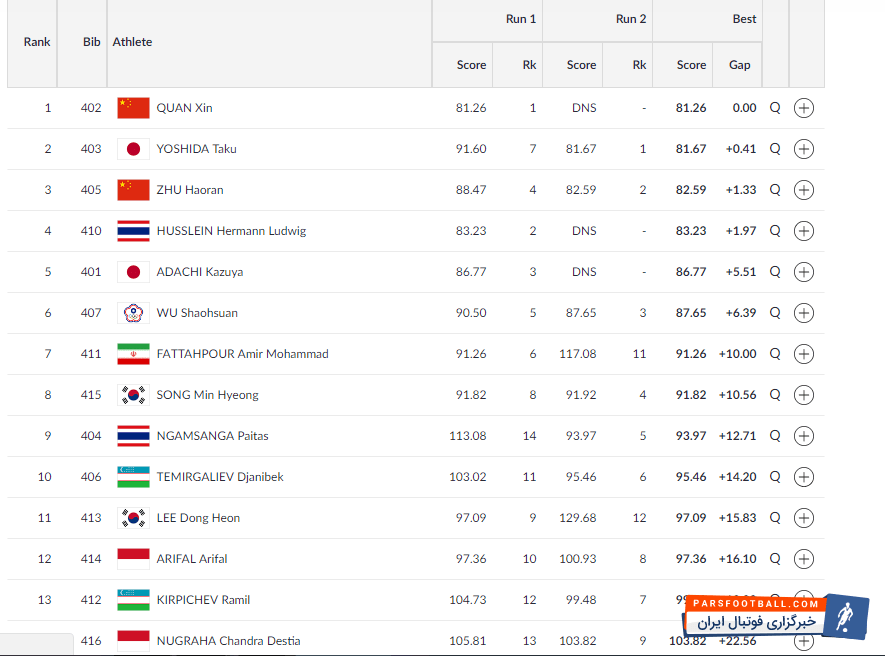Expand LEE Dong Heon row details
Screen dimensions: 885x656
click(803, 518)
